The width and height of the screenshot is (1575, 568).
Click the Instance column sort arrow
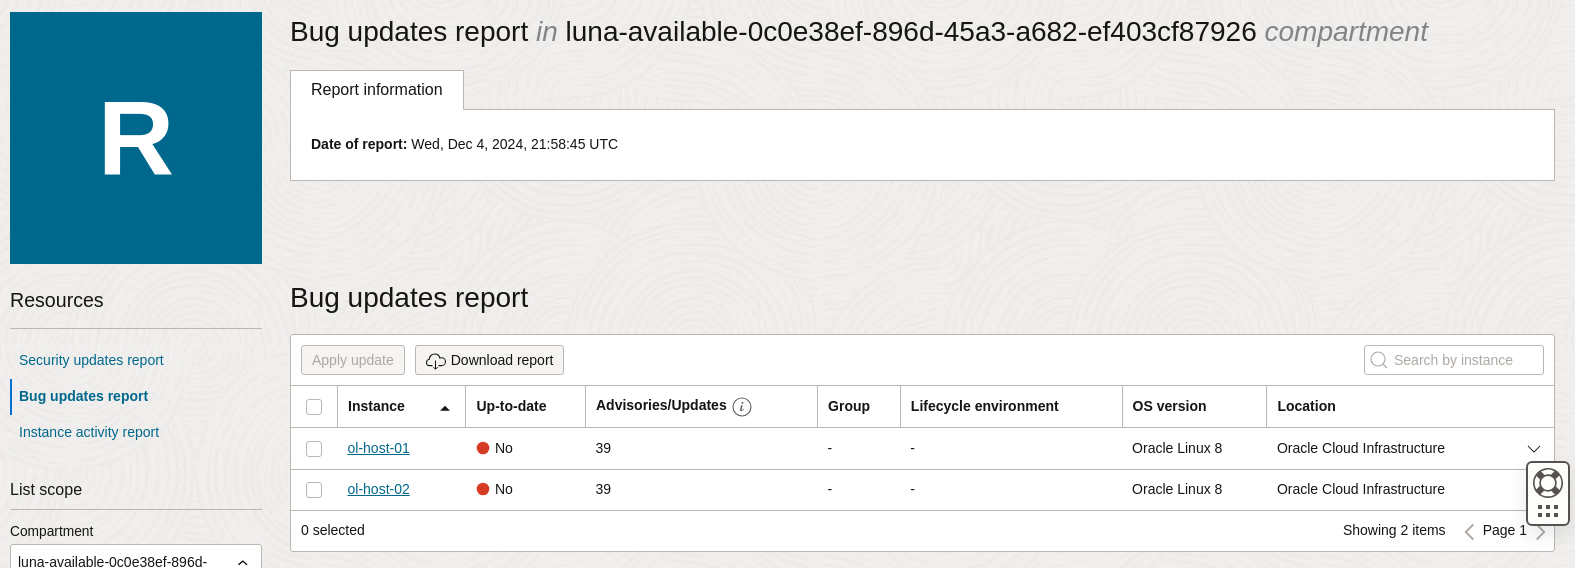pyautogui.click(x=445, y=408)
